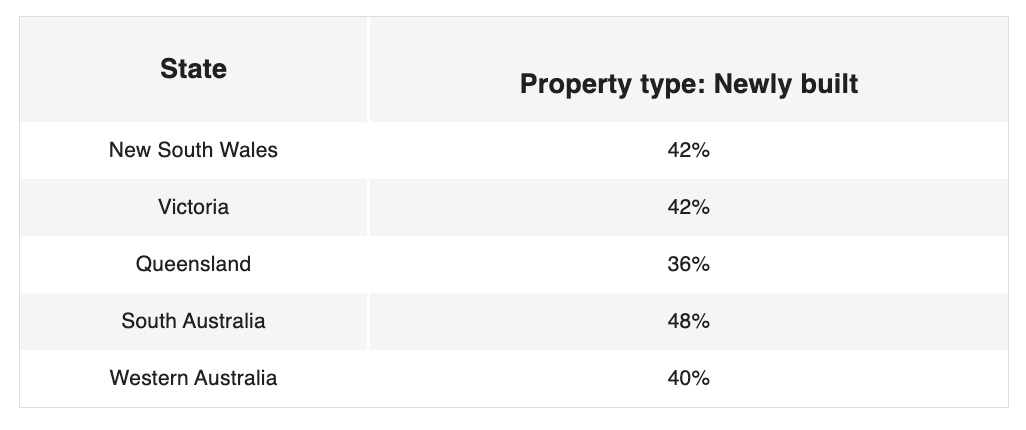Screen dimensions: 1026x430
Task: Click the 48% value for South Australia
Action: point(688,322)
